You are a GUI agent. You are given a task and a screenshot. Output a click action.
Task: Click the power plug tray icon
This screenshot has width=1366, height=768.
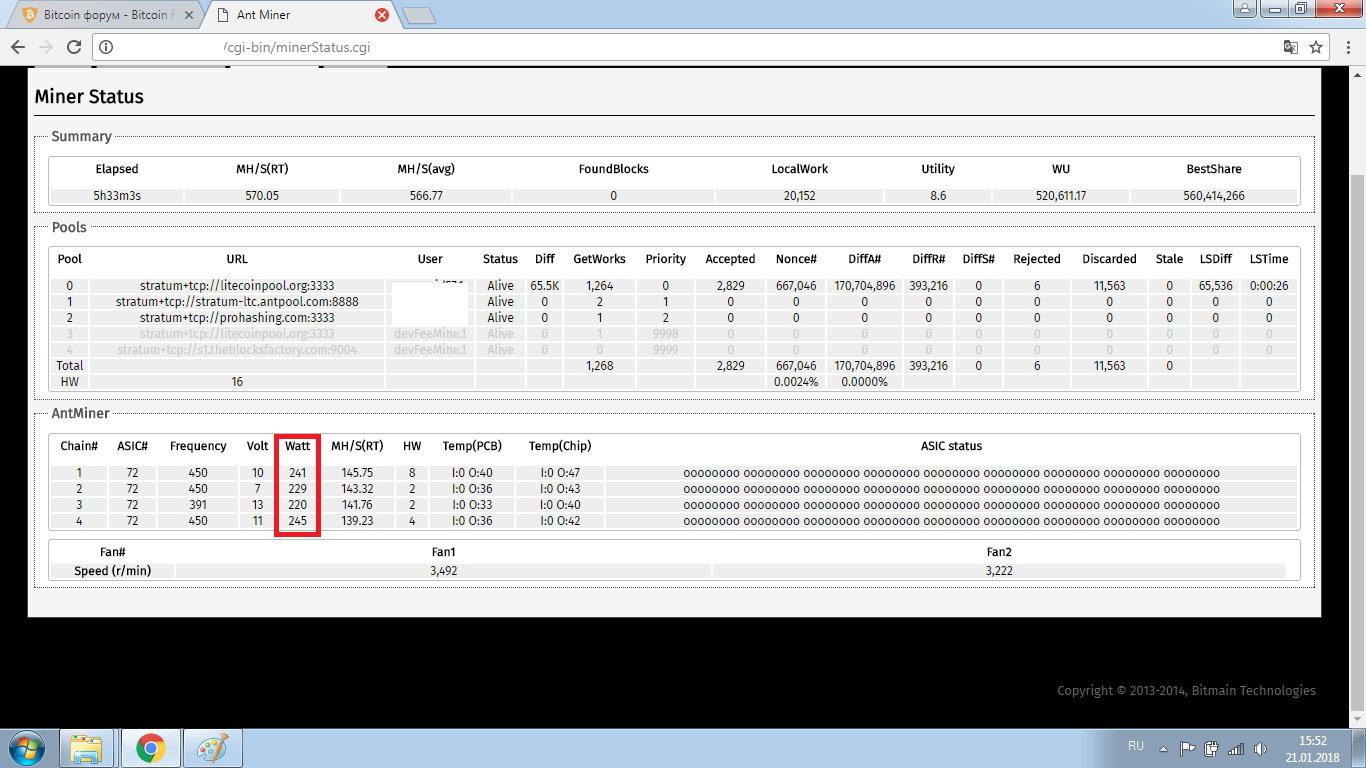tap(1212, 748)
